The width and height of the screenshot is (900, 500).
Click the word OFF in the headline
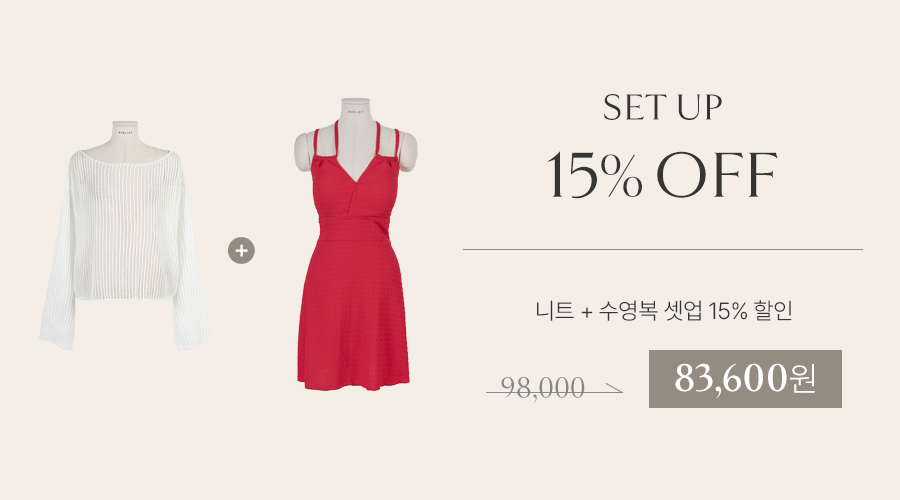(x=717, y=175)
